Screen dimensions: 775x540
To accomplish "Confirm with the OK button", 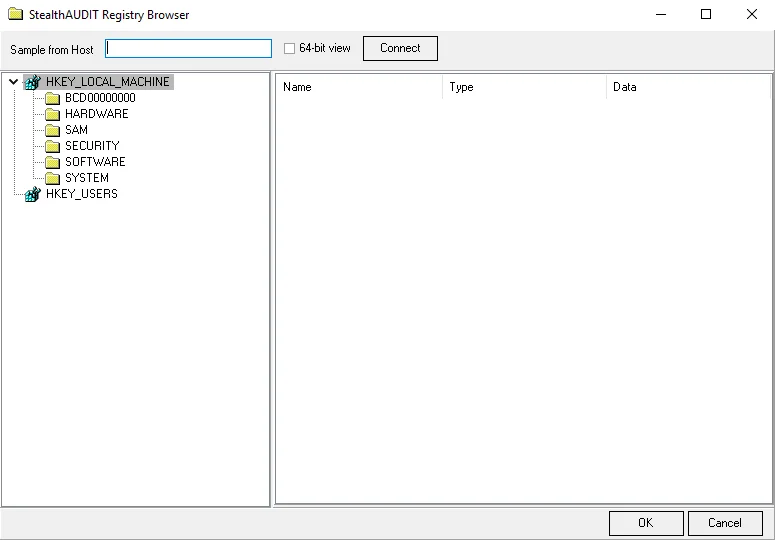I will [x=646, y=523].
